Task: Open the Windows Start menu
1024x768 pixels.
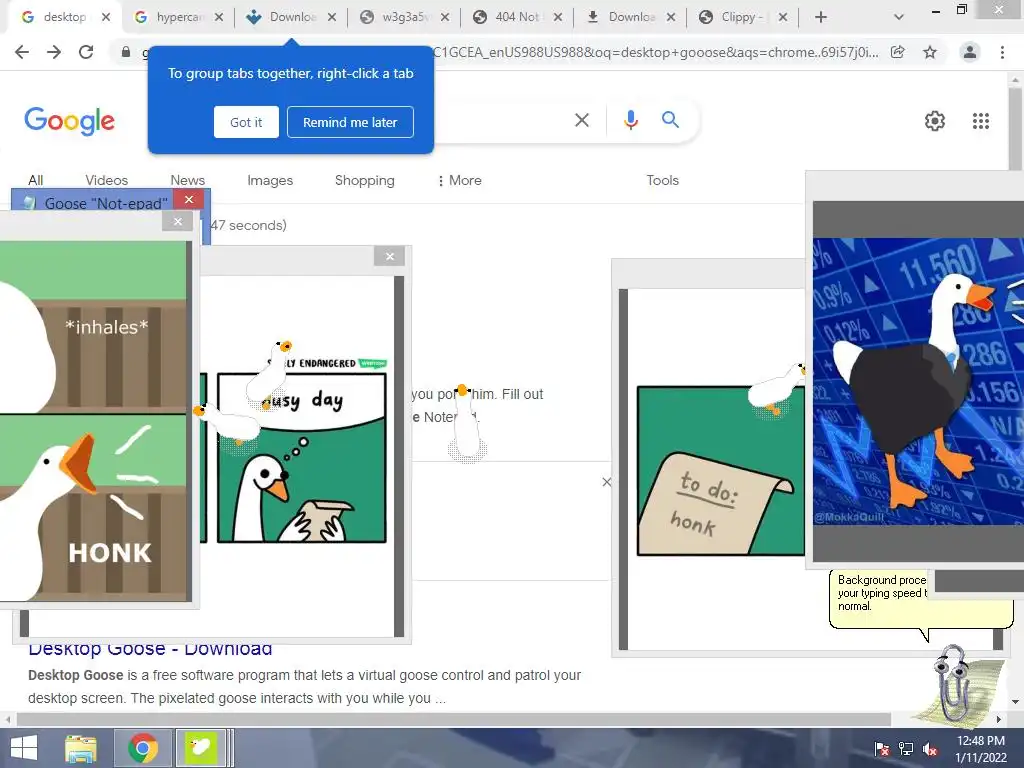Action: (x=24, y=748)
